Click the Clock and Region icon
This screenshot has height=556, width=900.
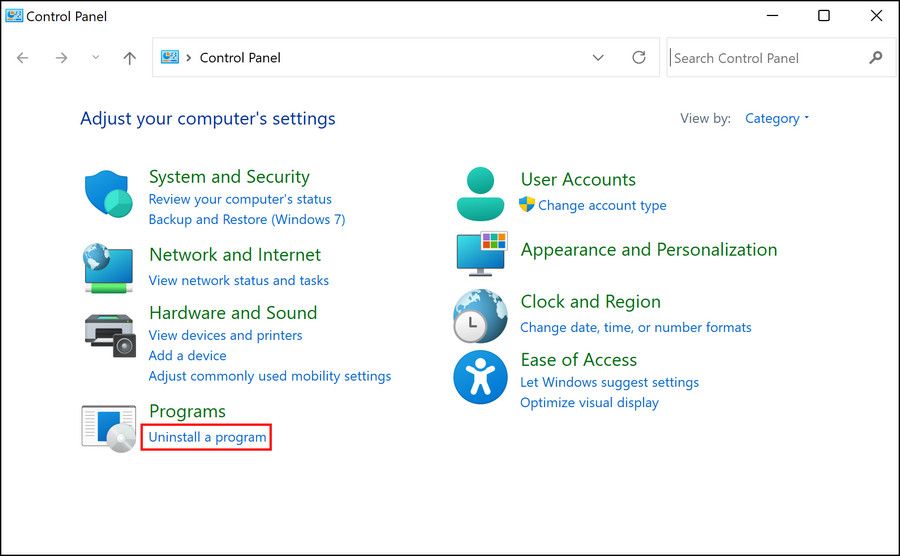click(x=480, y=315)
